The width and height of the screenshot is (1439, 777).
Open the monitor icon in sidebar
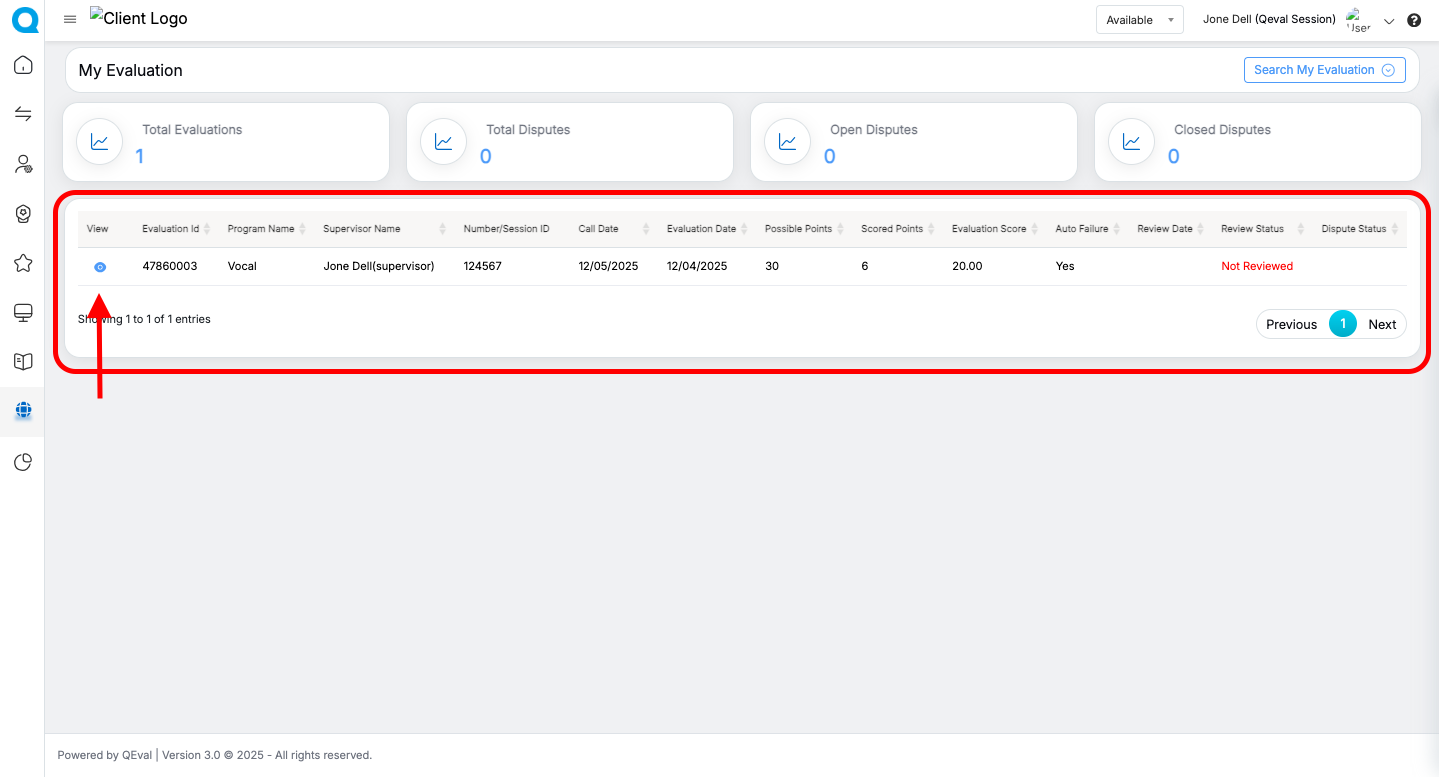(23, 313)
